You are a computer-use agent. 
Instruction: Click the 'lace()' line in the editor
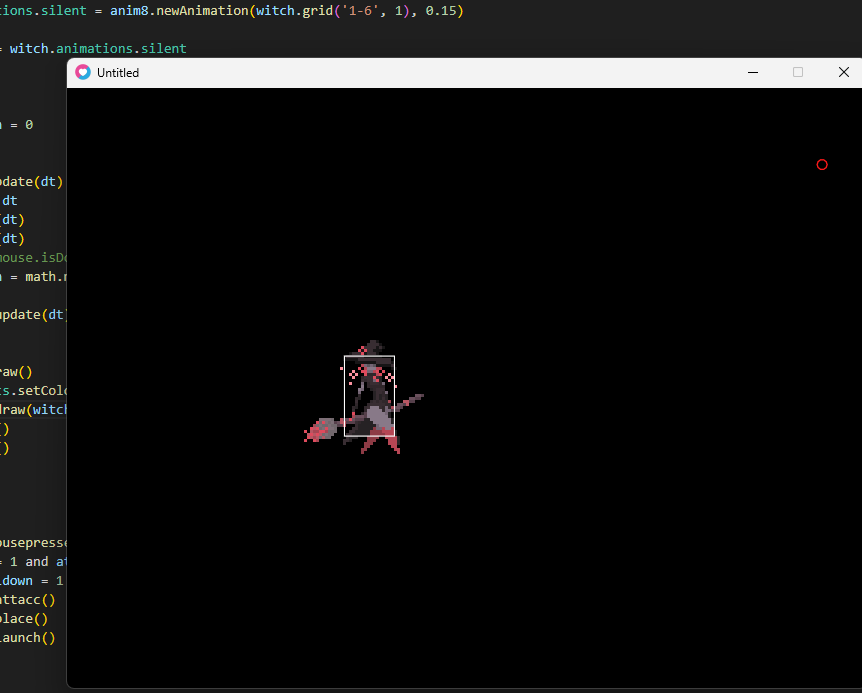point(24,619)
